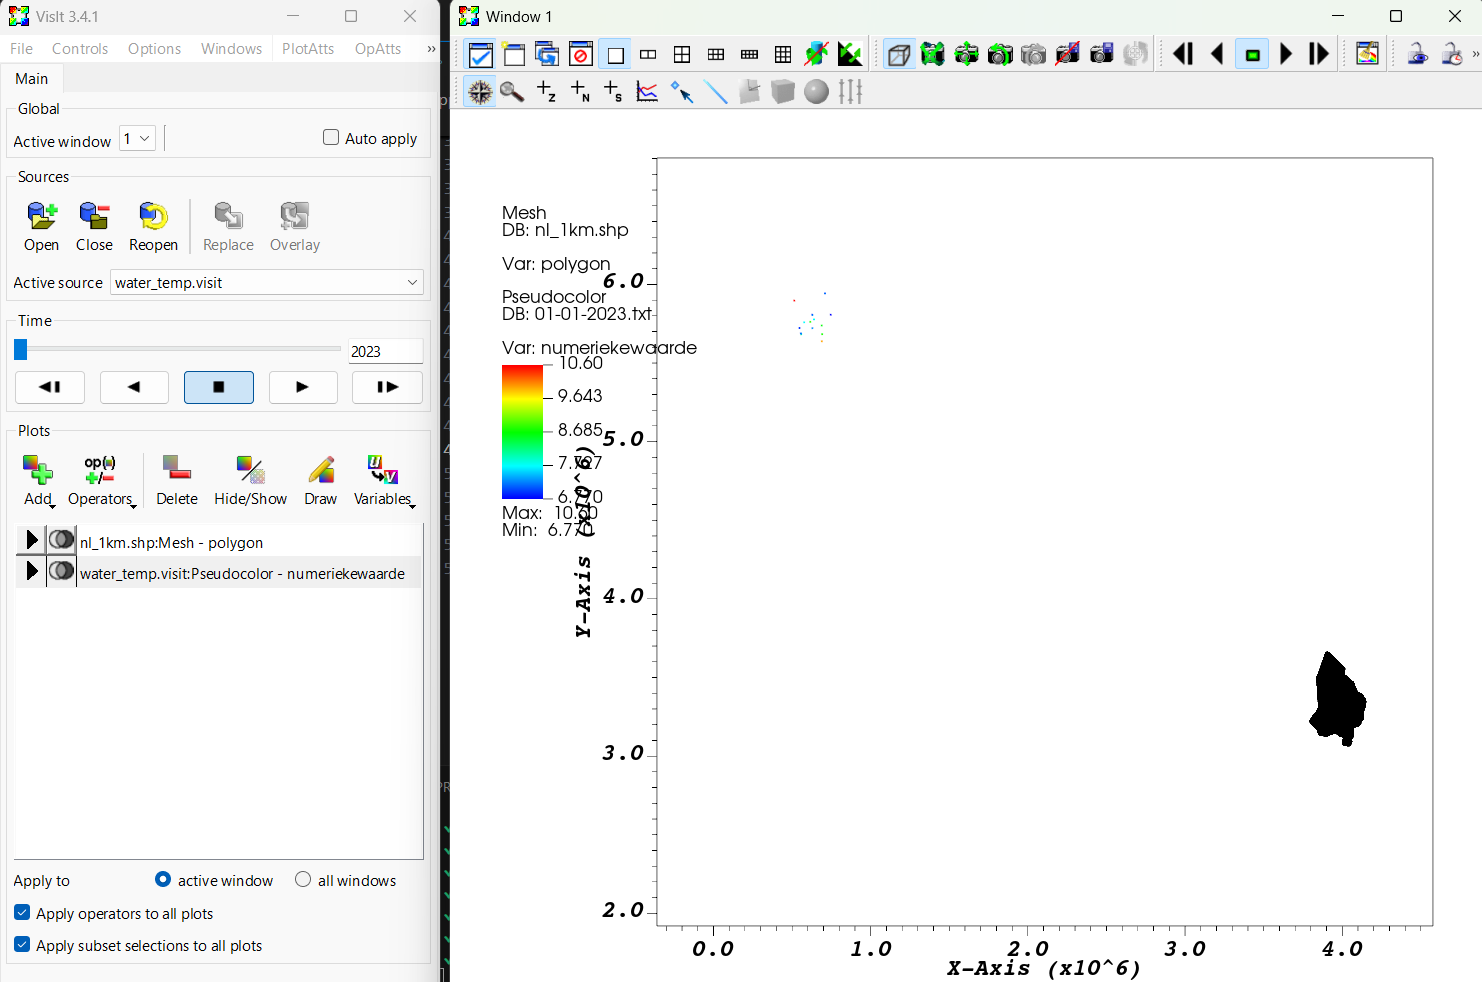Viewport: 1482px width, 982px height.
Task: Stop the time animation
Action: [x=219, y=387]
